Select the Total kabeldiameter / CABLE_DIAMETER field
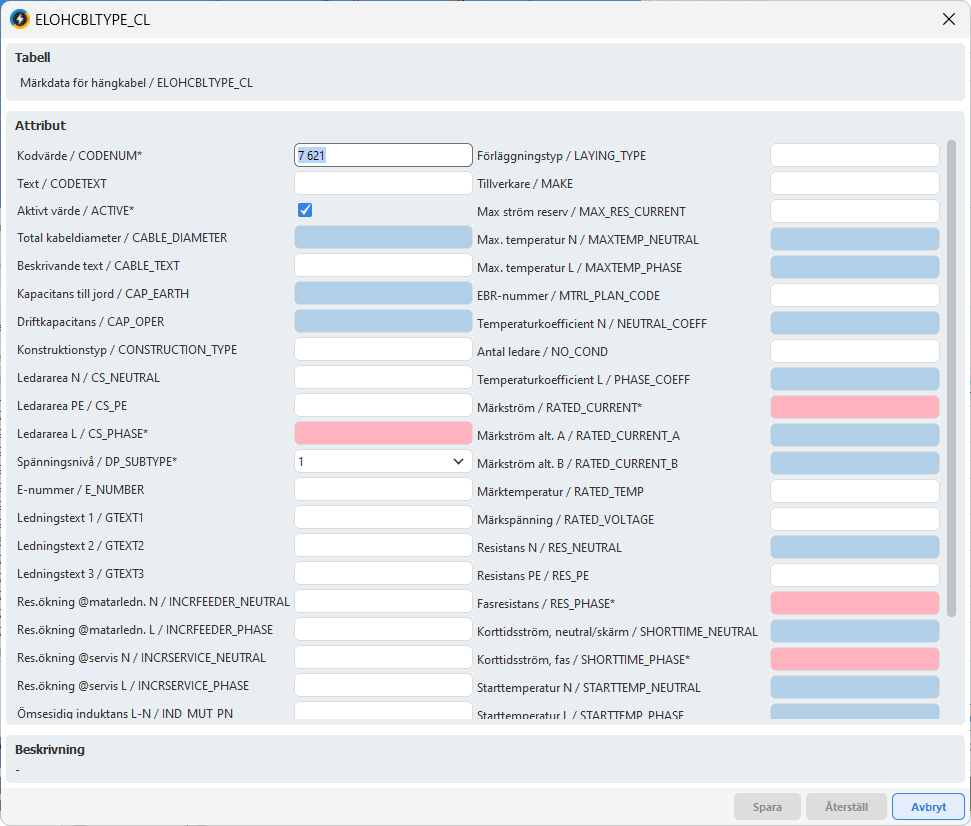Screen dimensions: 971x826 coord(383,238)
